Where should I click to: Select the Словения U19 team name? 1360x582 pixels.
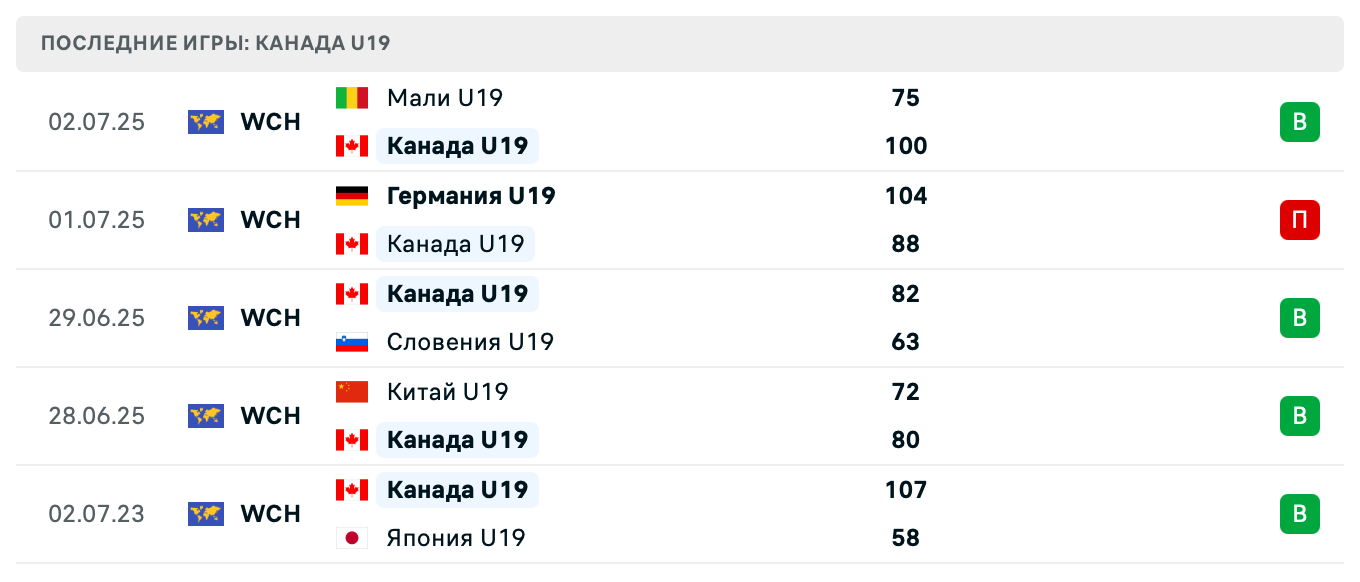[470, 342]
